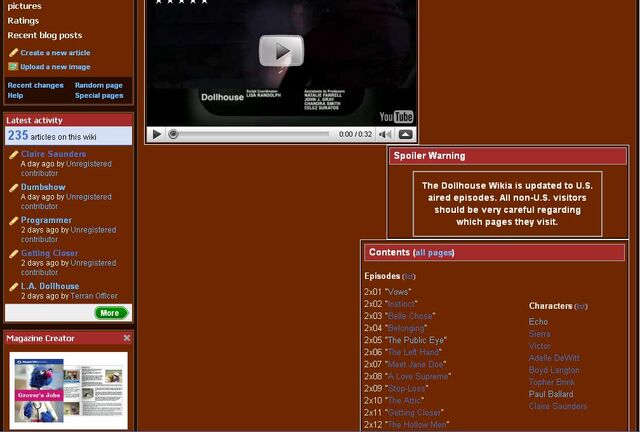Open episode 2x05 The Public Eye link

pyautogui.click(x=416, y=340)
